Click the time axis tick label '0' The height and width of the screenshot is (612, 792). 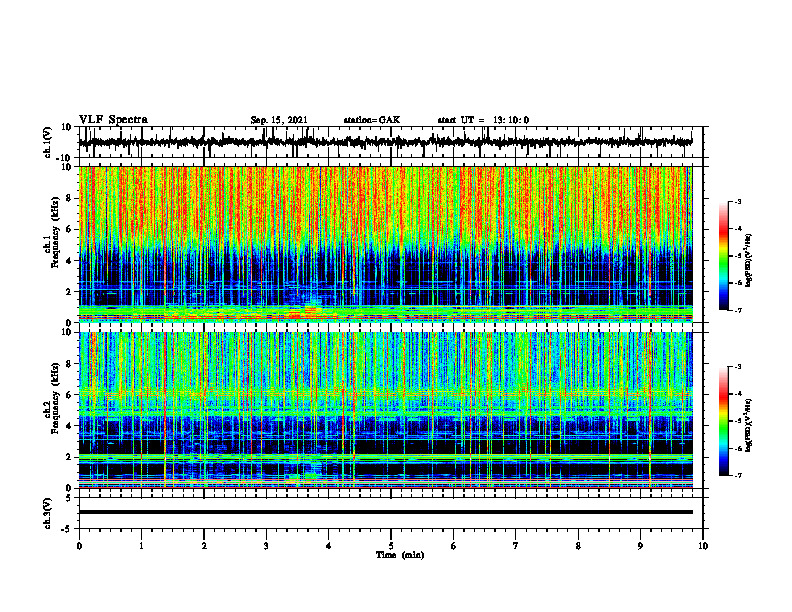coord(79,546)
